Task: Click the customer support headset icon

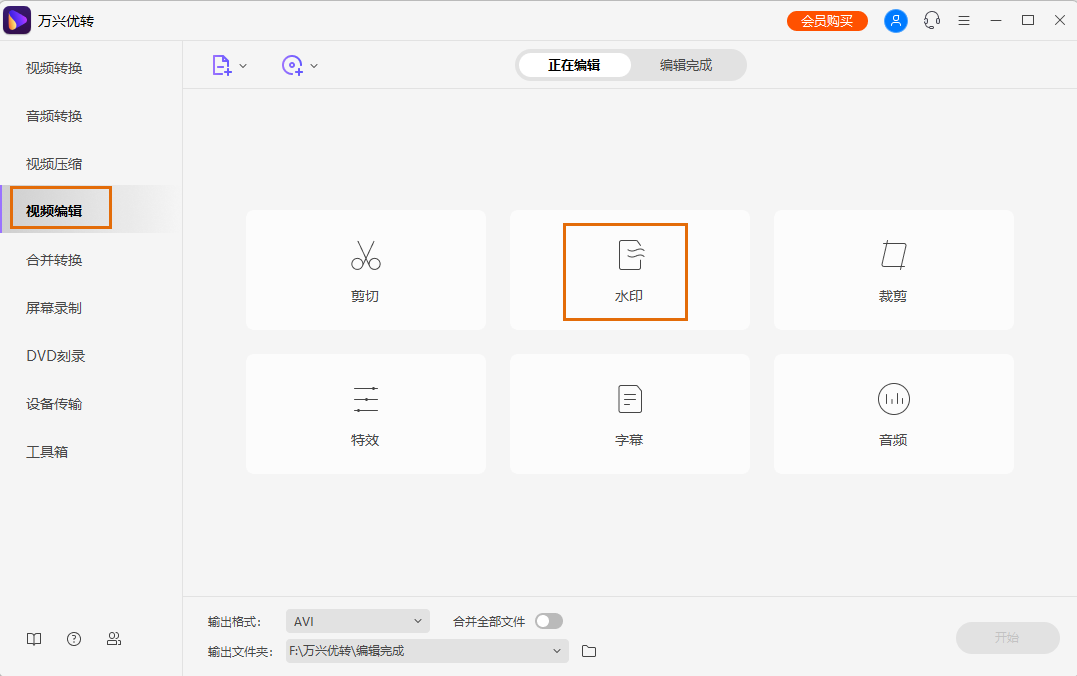Action: [931, 20]
